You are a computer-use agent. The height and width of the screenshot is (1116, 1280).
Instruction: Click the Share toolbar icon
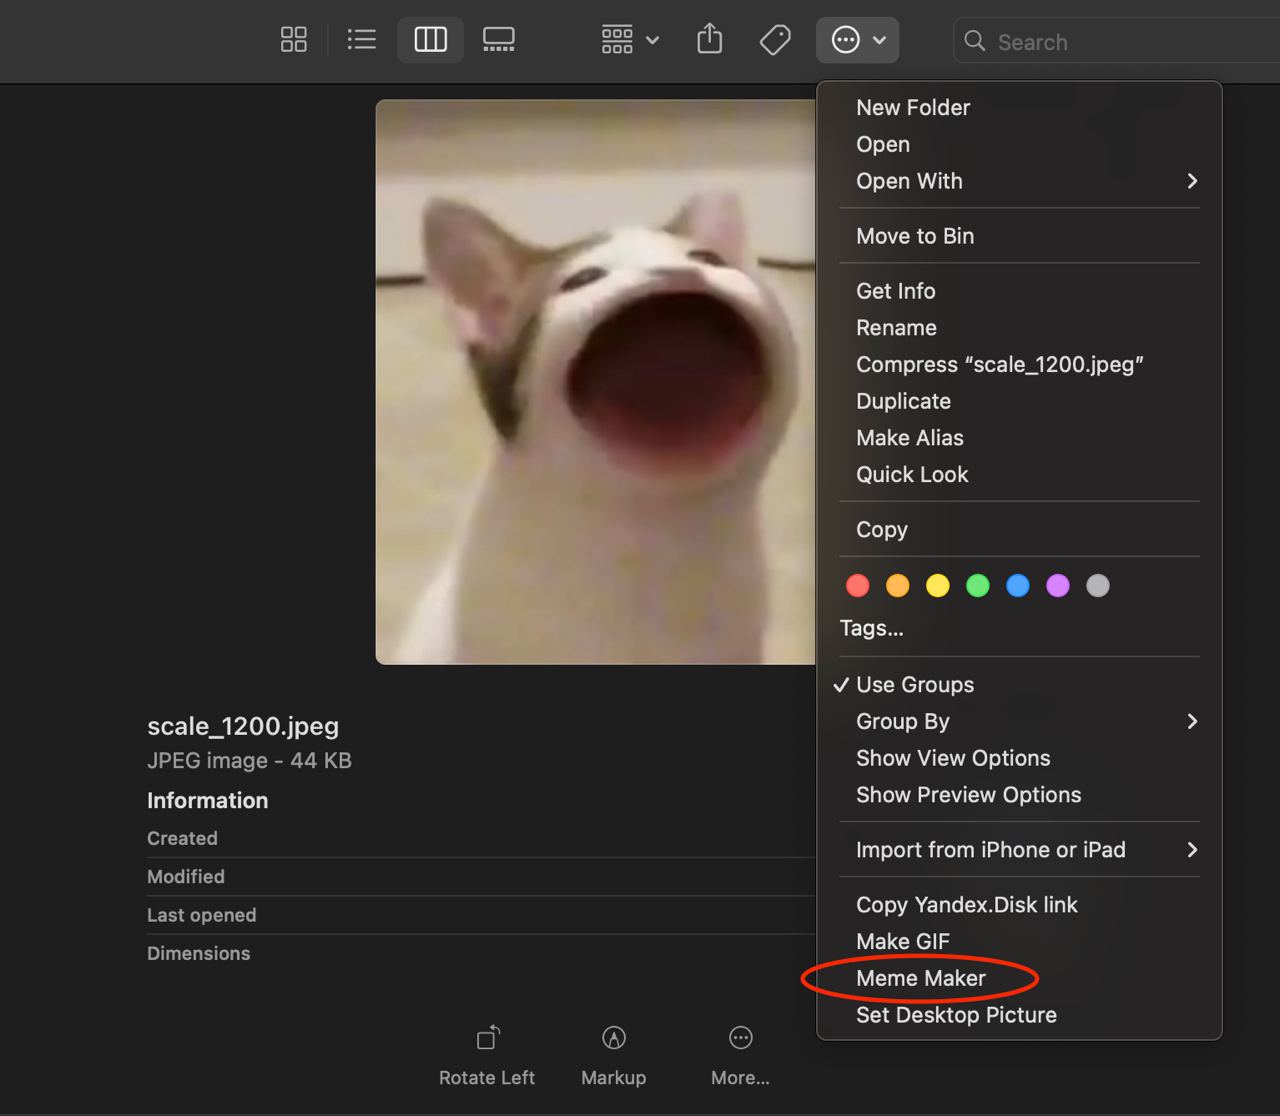[709, 40]
